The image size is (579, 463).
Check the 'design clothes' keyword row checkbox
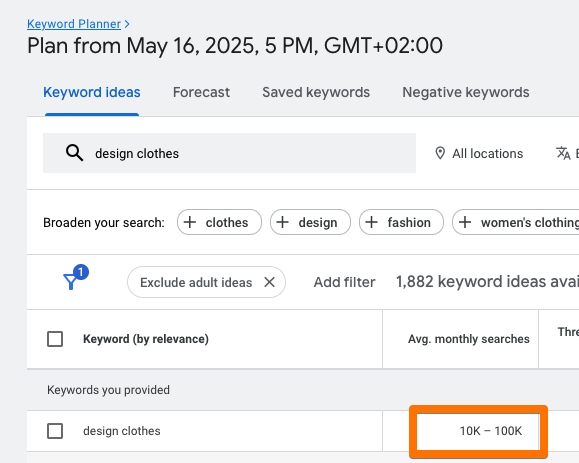click(x=55, y=431)
